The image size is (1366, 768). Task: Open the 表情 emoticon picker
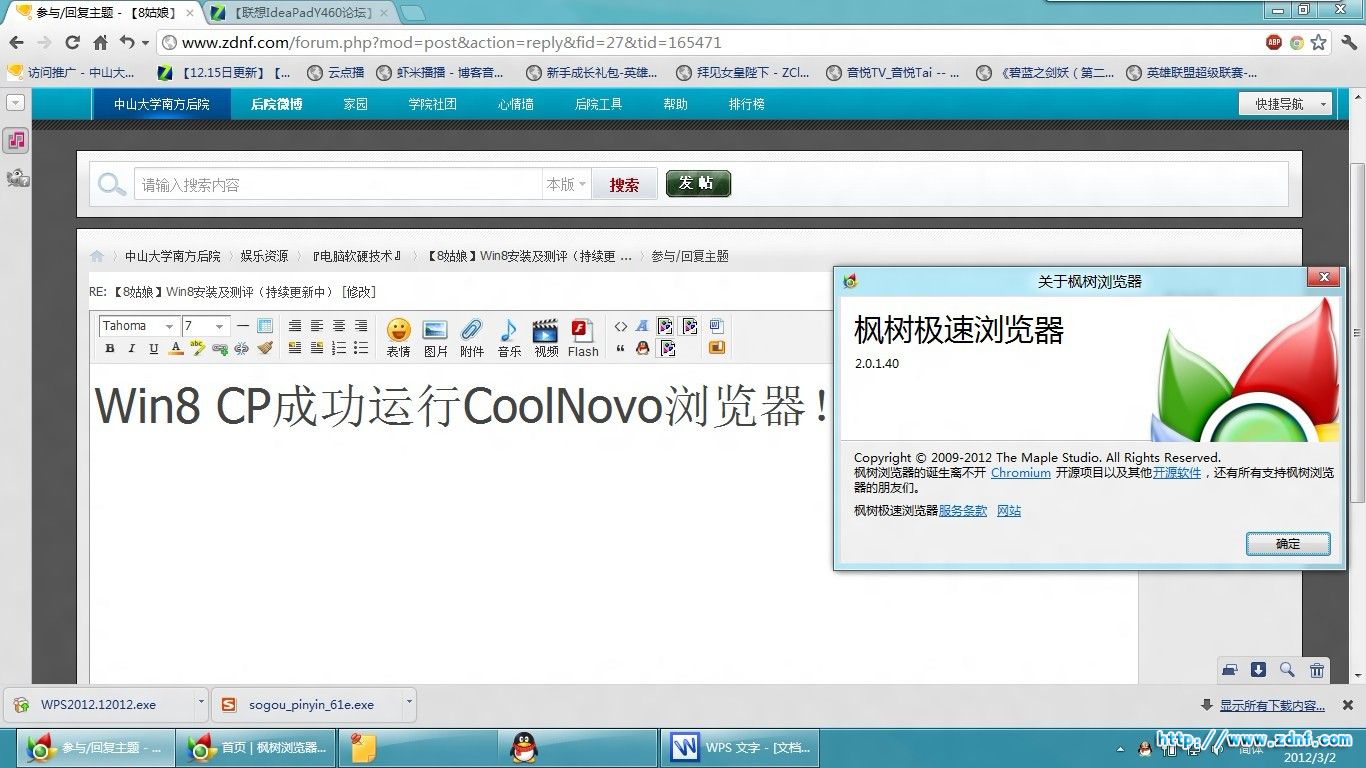pyautogui.click(x=398, y=338)
